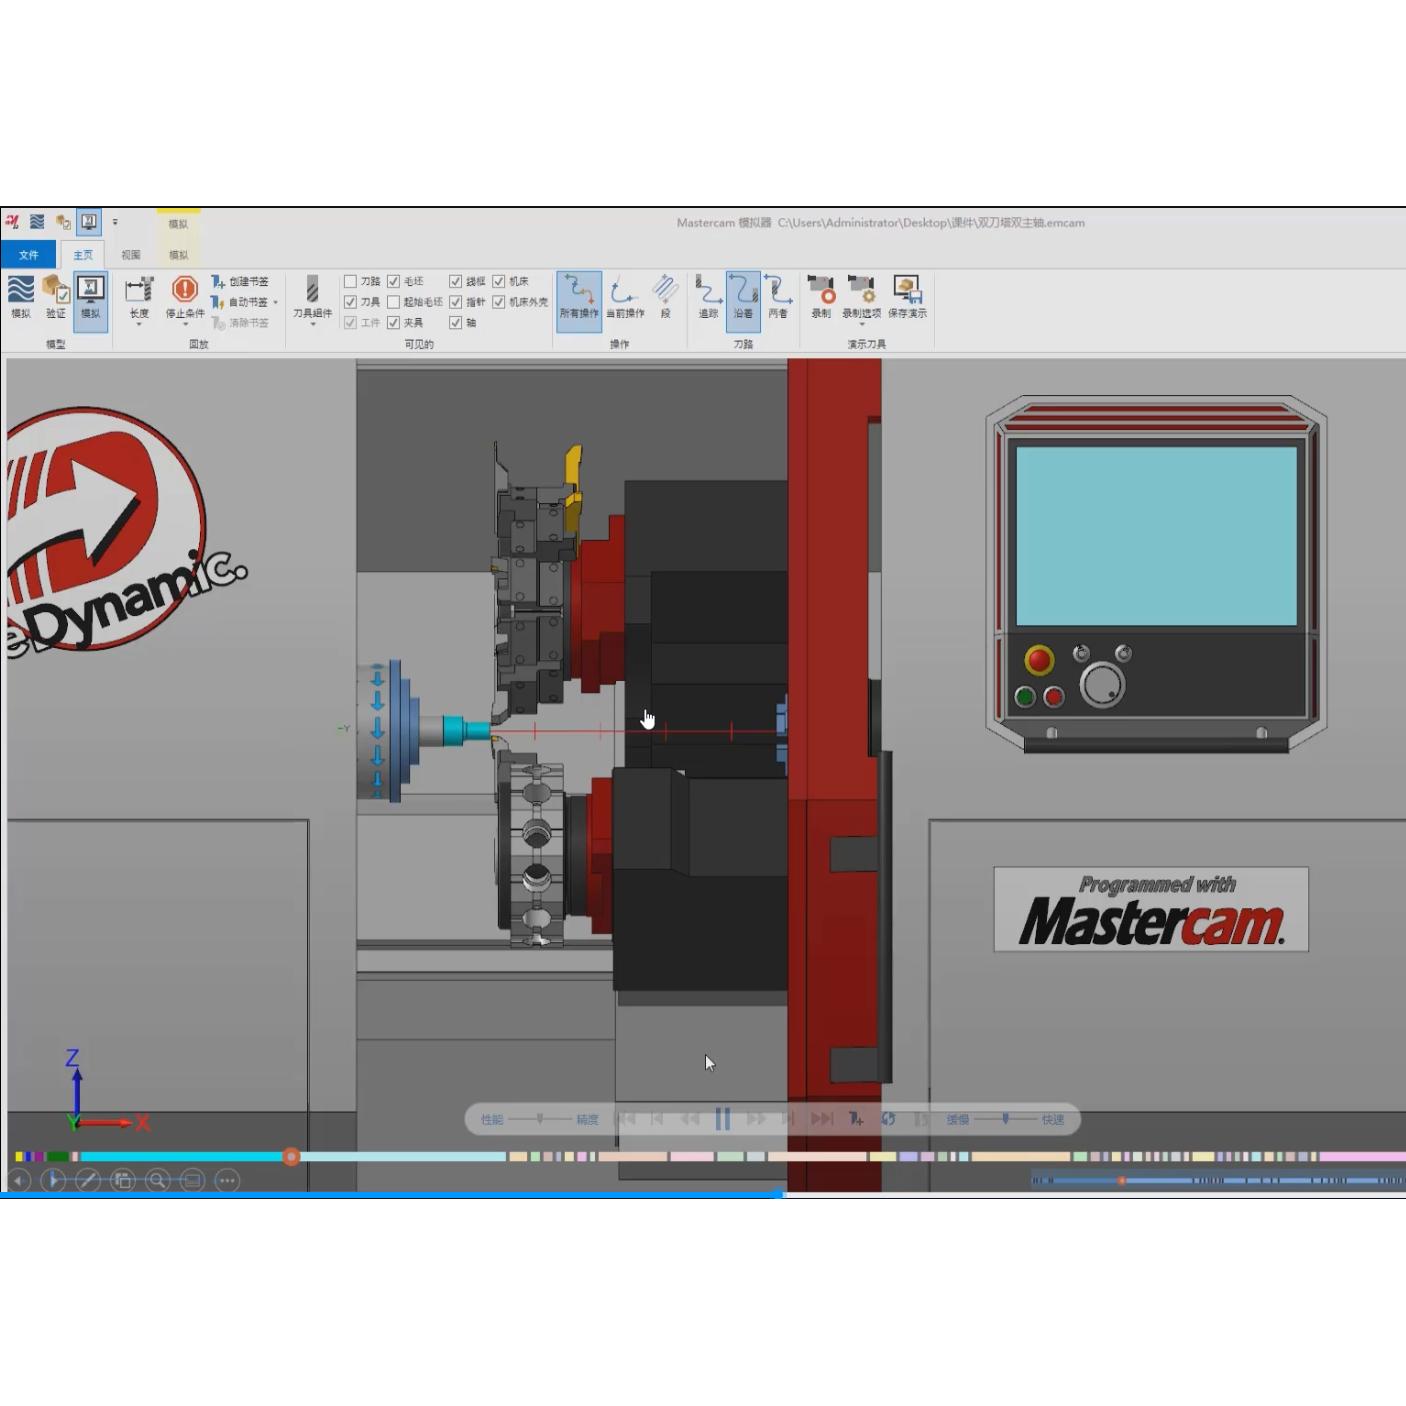The image size is (1406, 1406).
Task: Click the 性能-精度 quality slider
Action: click(x=541, y=1119)
